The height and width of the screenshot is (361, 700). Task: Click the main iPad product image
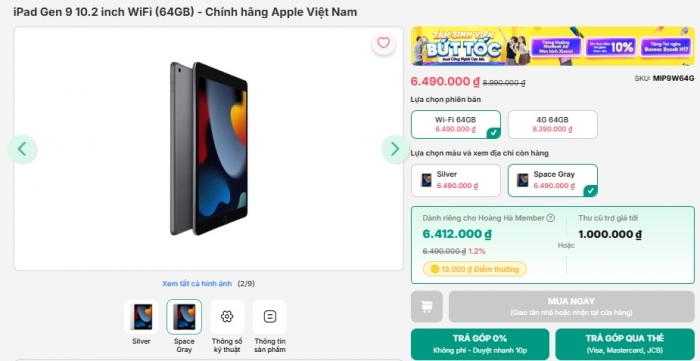pos(208,149)
